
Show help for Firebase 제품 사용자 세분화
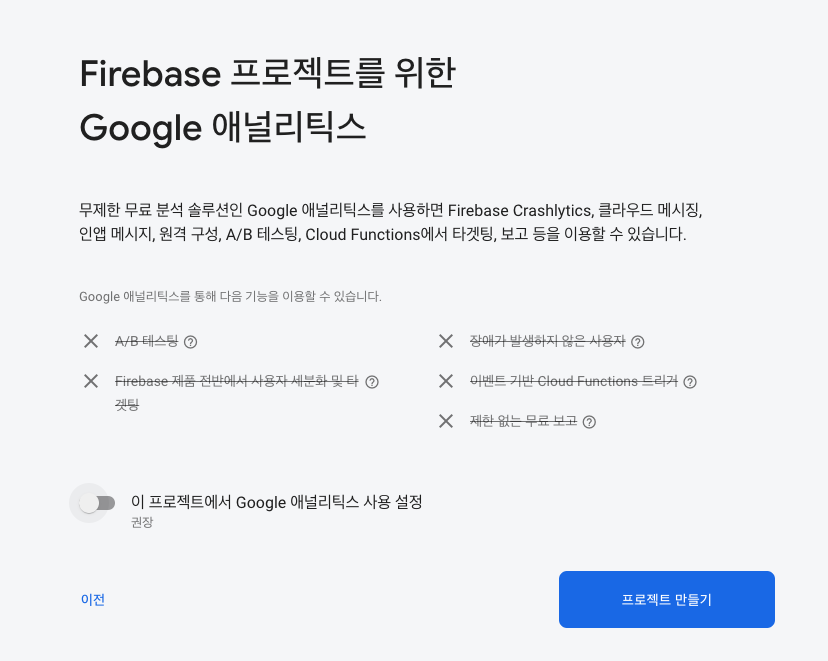coord(372,382)
